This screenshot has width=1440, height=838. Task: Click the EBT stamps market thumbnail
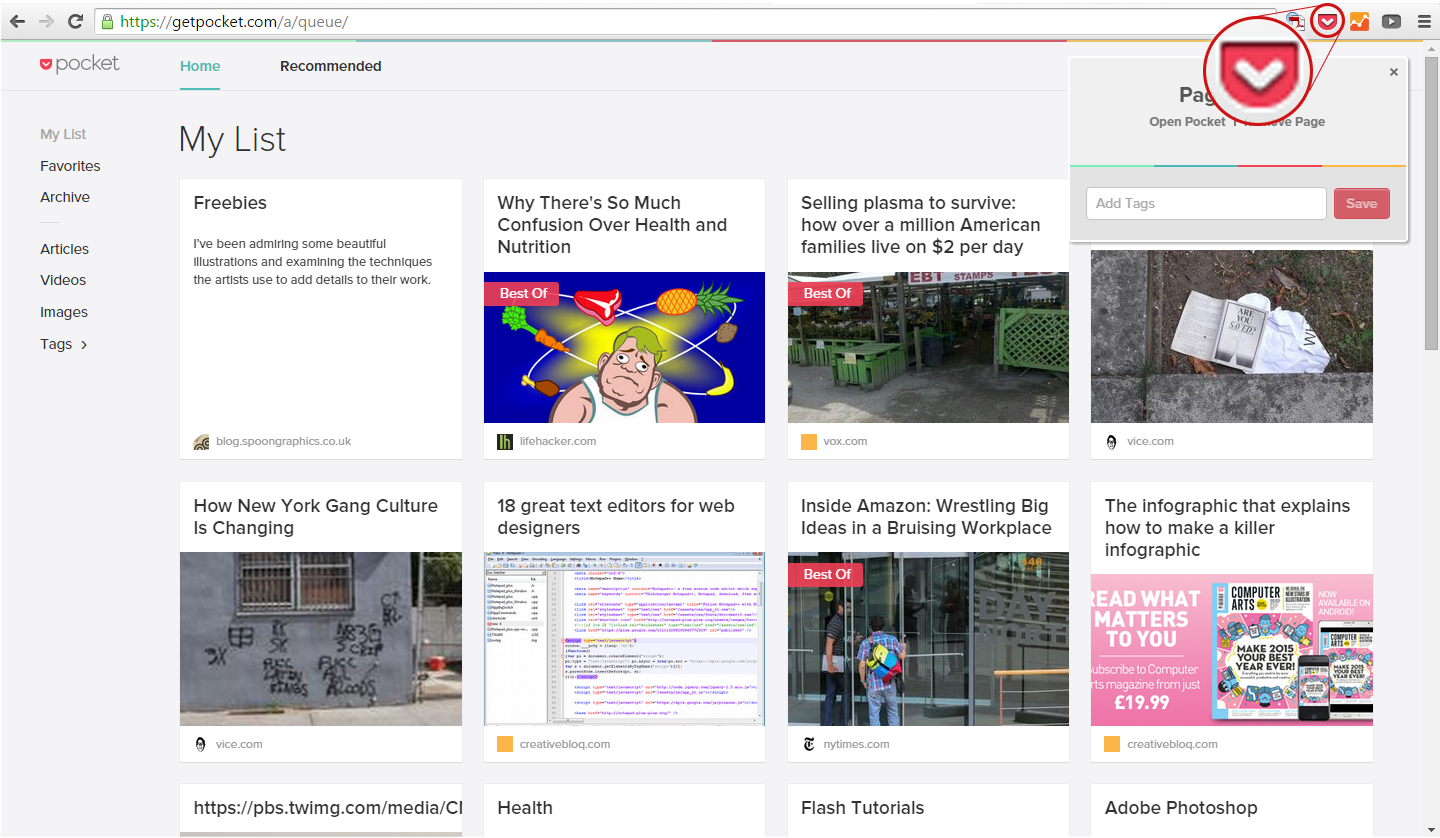tap(928, 347)
